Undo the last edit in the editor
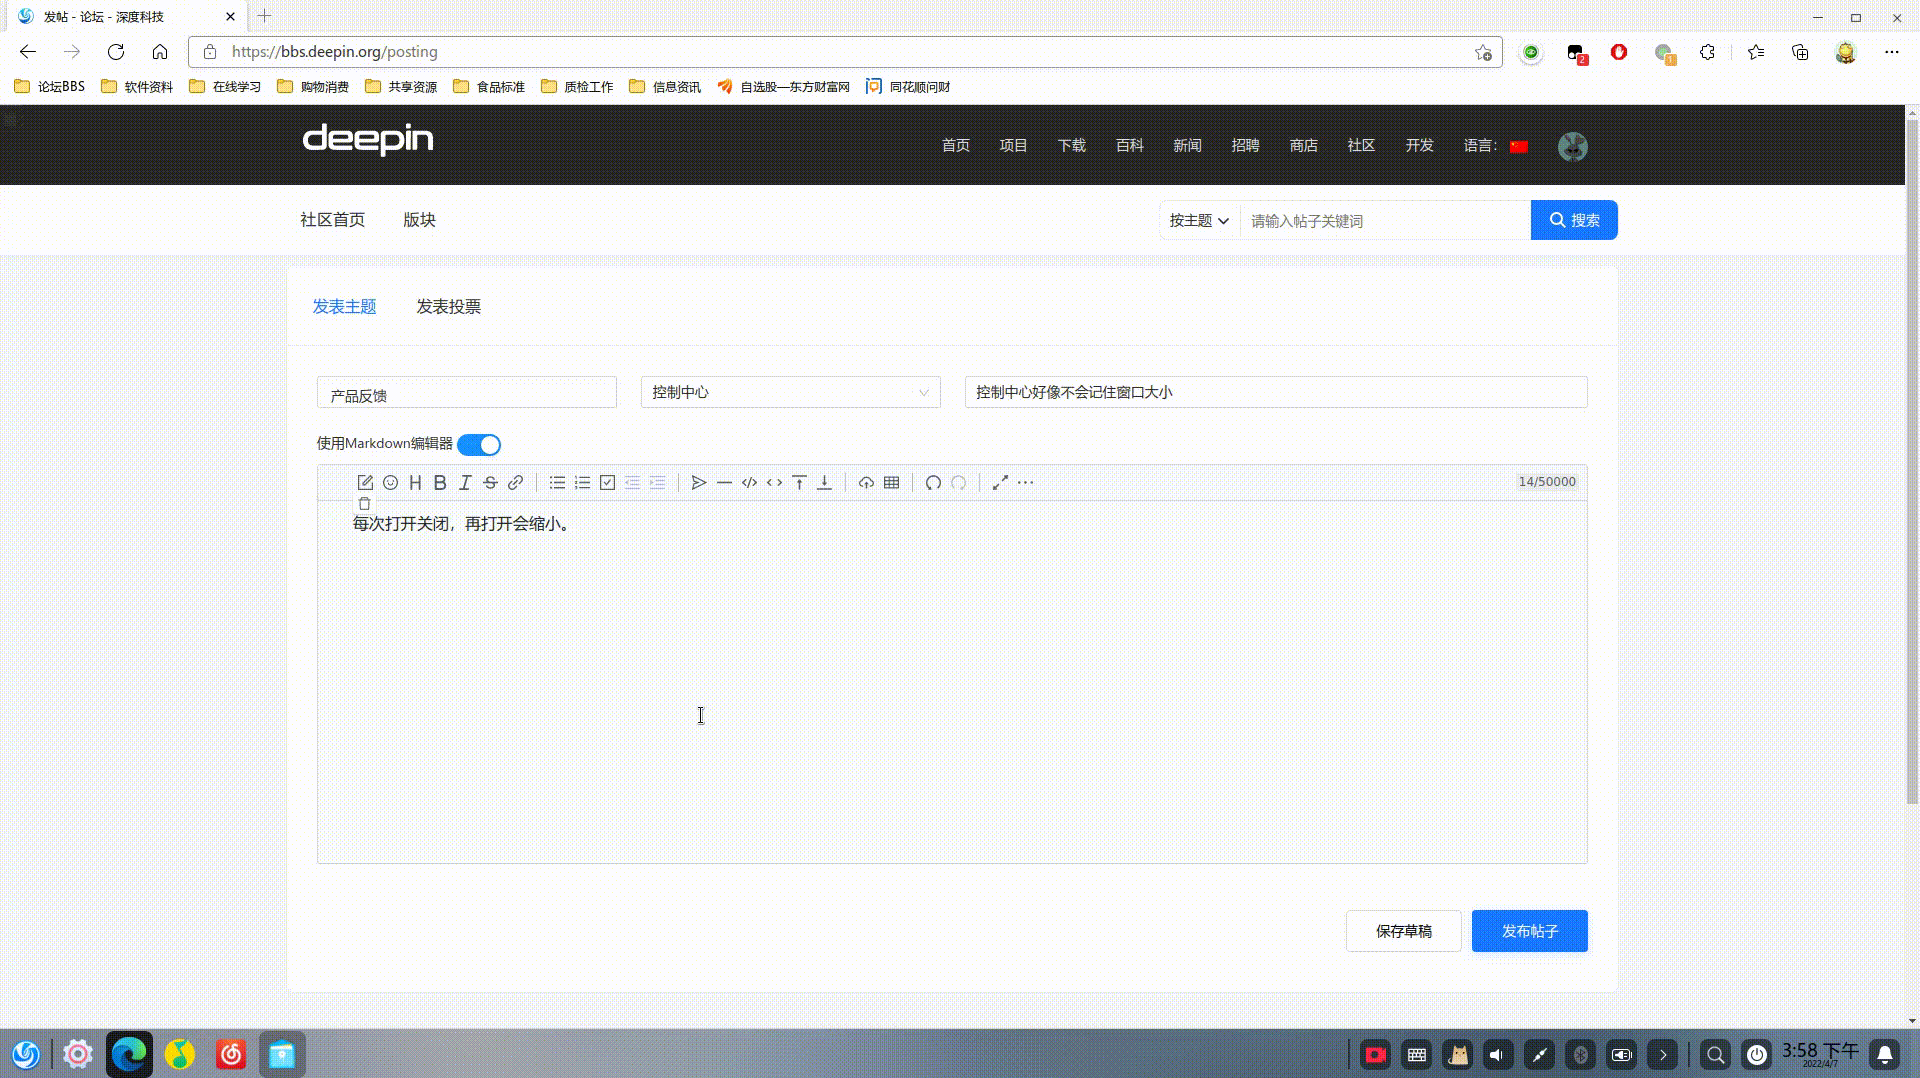The width and height of the screenshot is (1920, 1078). pyautogui.click(x=933, y=483)
